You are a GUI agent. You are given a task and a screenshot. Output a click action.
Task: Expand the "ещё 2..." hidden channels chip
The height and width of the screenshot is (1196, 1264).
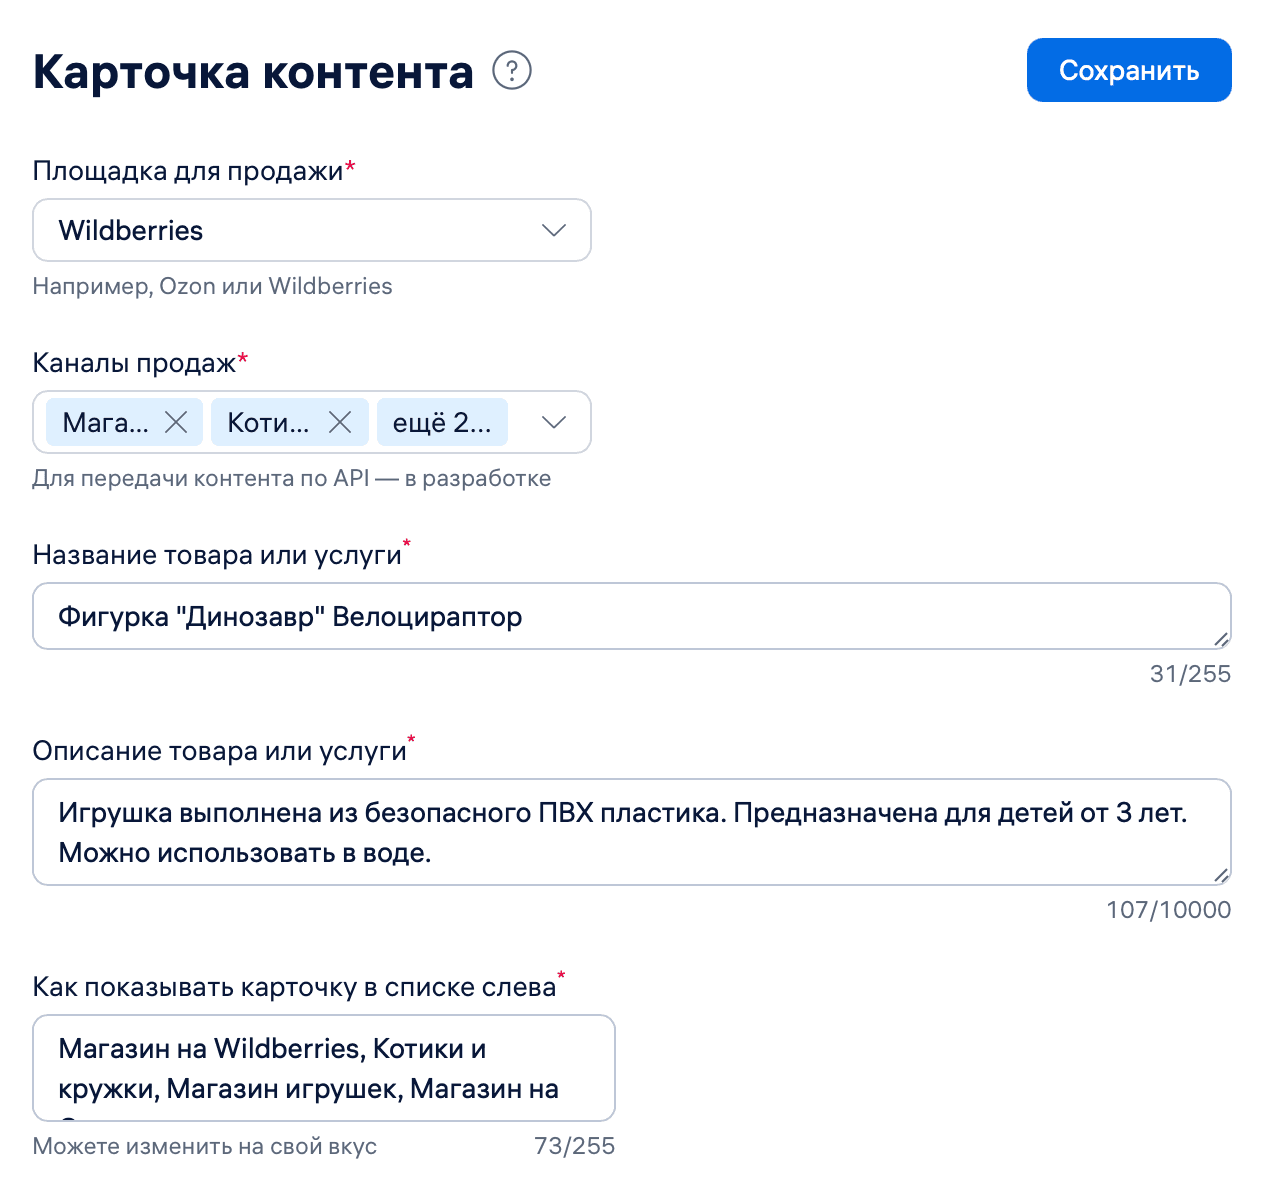coord(442,422)
